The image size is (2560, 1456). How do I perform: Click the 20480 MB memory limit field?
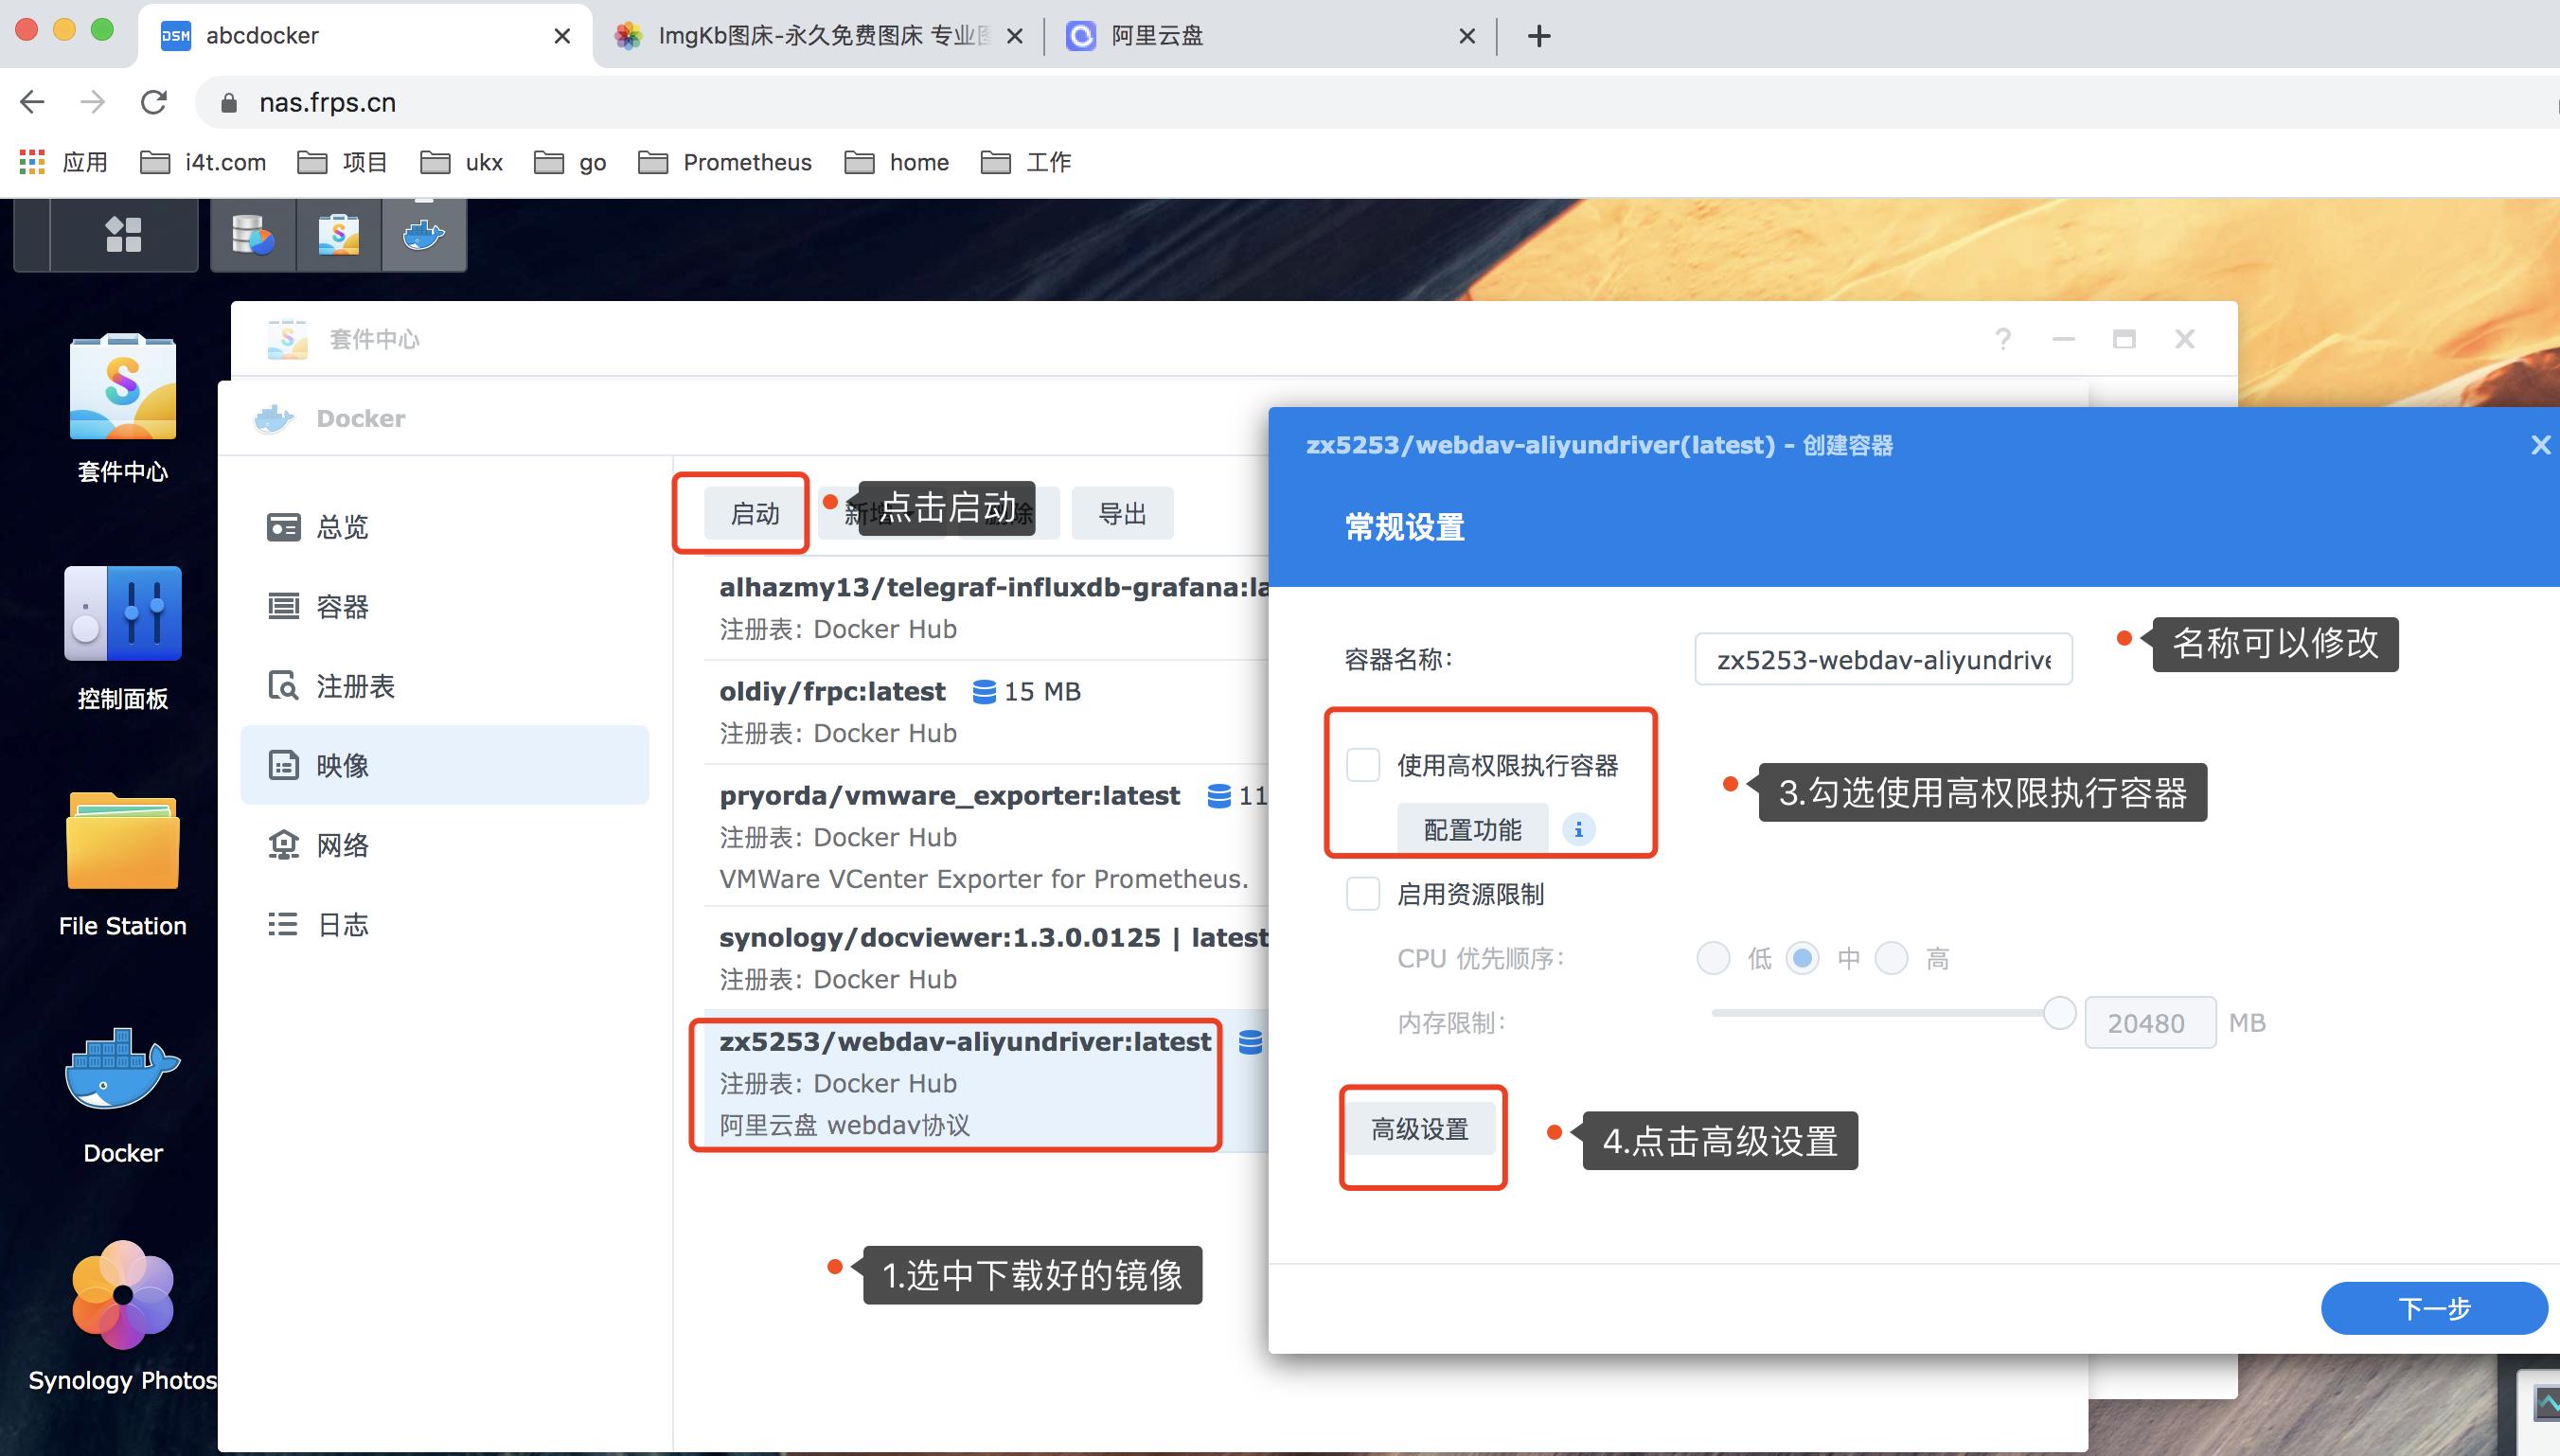[2150, 1022]
